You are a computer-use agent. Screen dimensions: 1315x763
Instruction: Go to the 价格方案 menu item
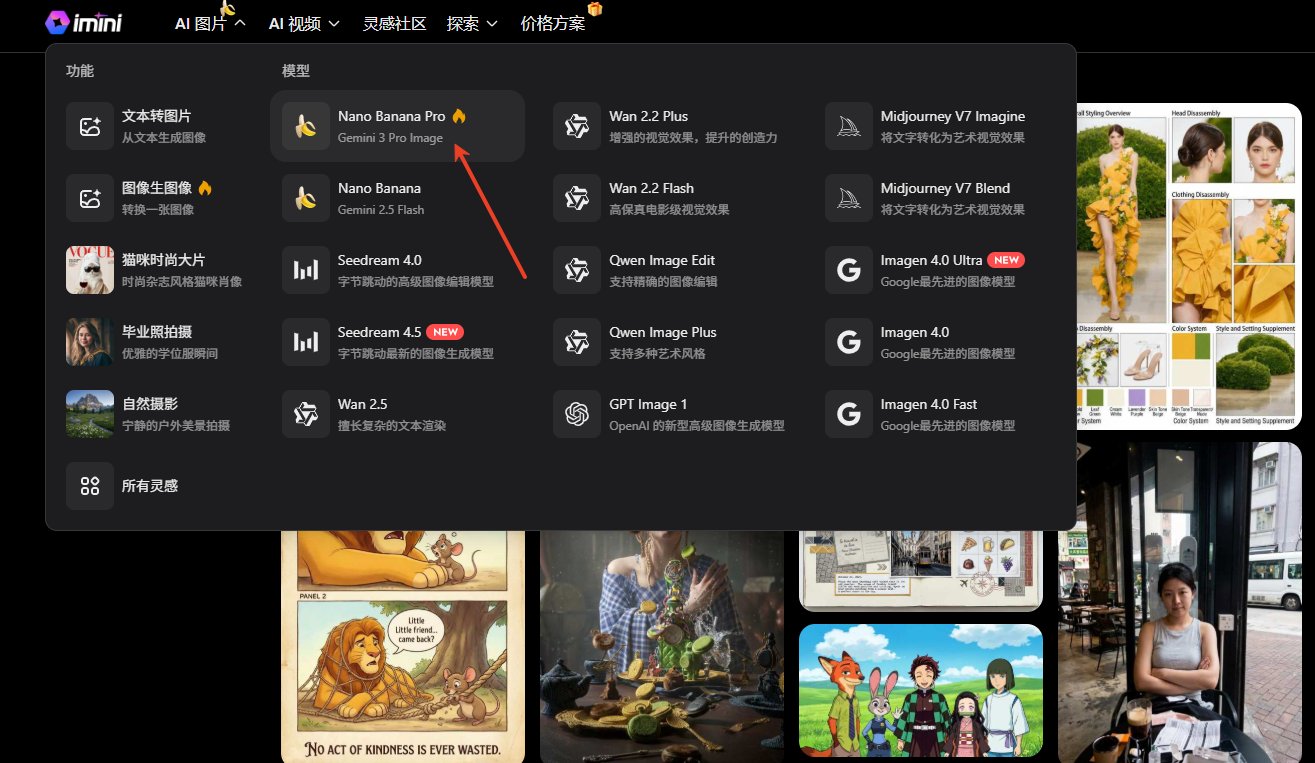tap(552, 22)
